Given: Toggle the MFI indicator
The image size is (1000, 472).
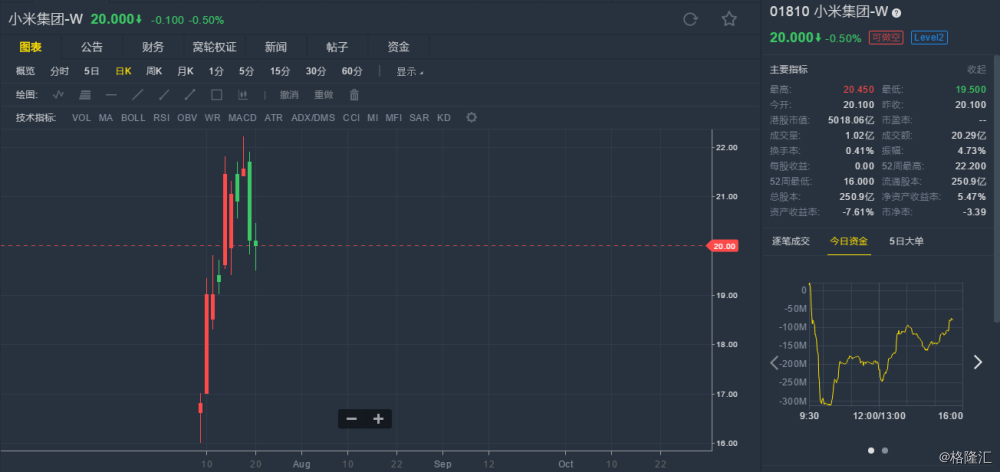Looking at the screenshot, I should [393, 117].
